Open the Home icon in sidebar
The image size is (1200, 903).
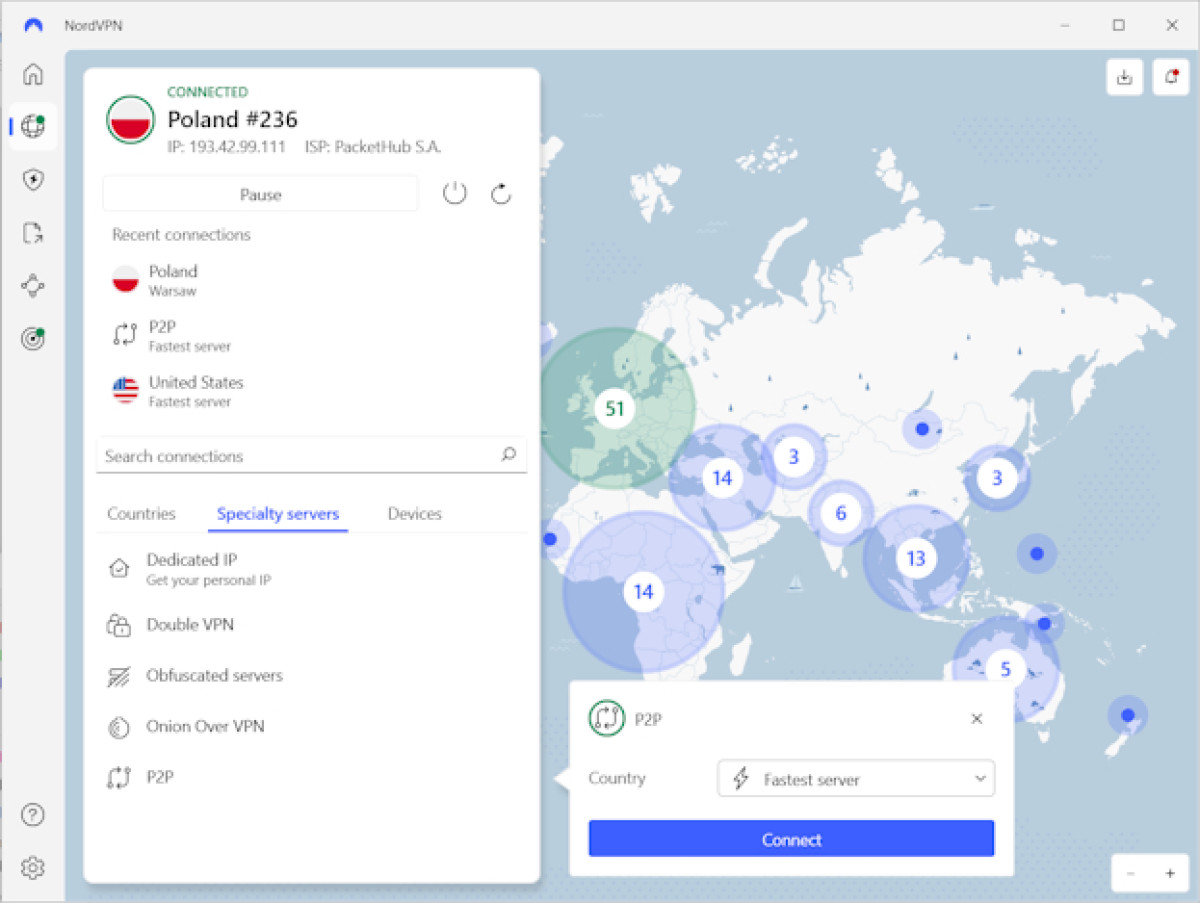tap(33, 74)
